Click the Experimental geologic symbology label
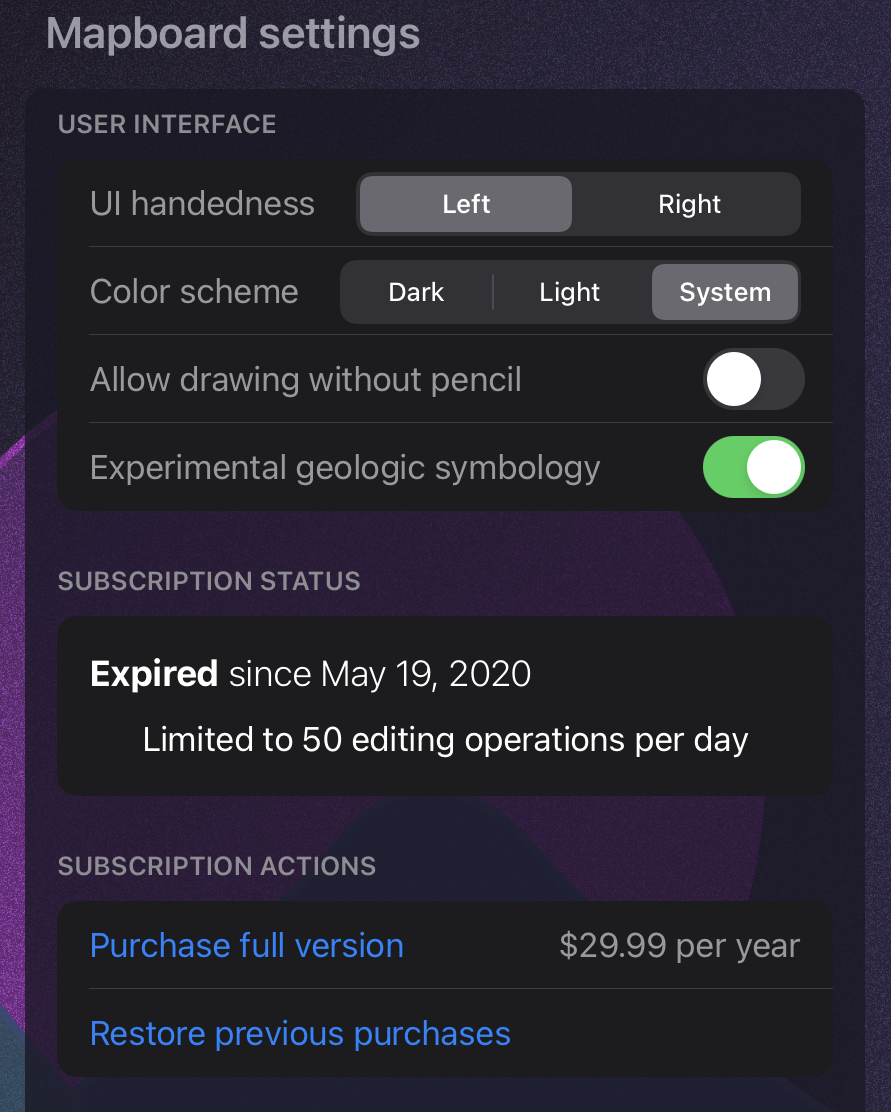 pyautogui.click(x=345, y=468)
